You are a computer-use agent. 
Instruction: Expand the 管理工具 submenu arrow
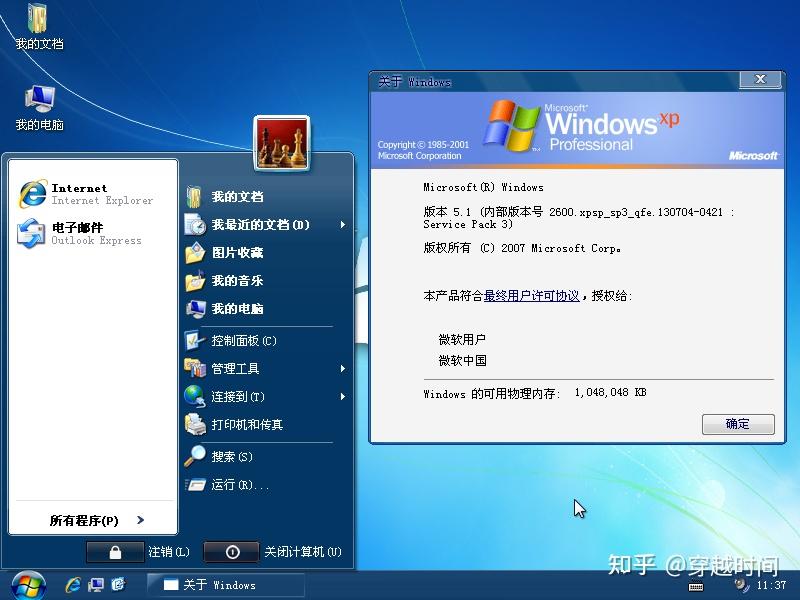pos(343,368)
